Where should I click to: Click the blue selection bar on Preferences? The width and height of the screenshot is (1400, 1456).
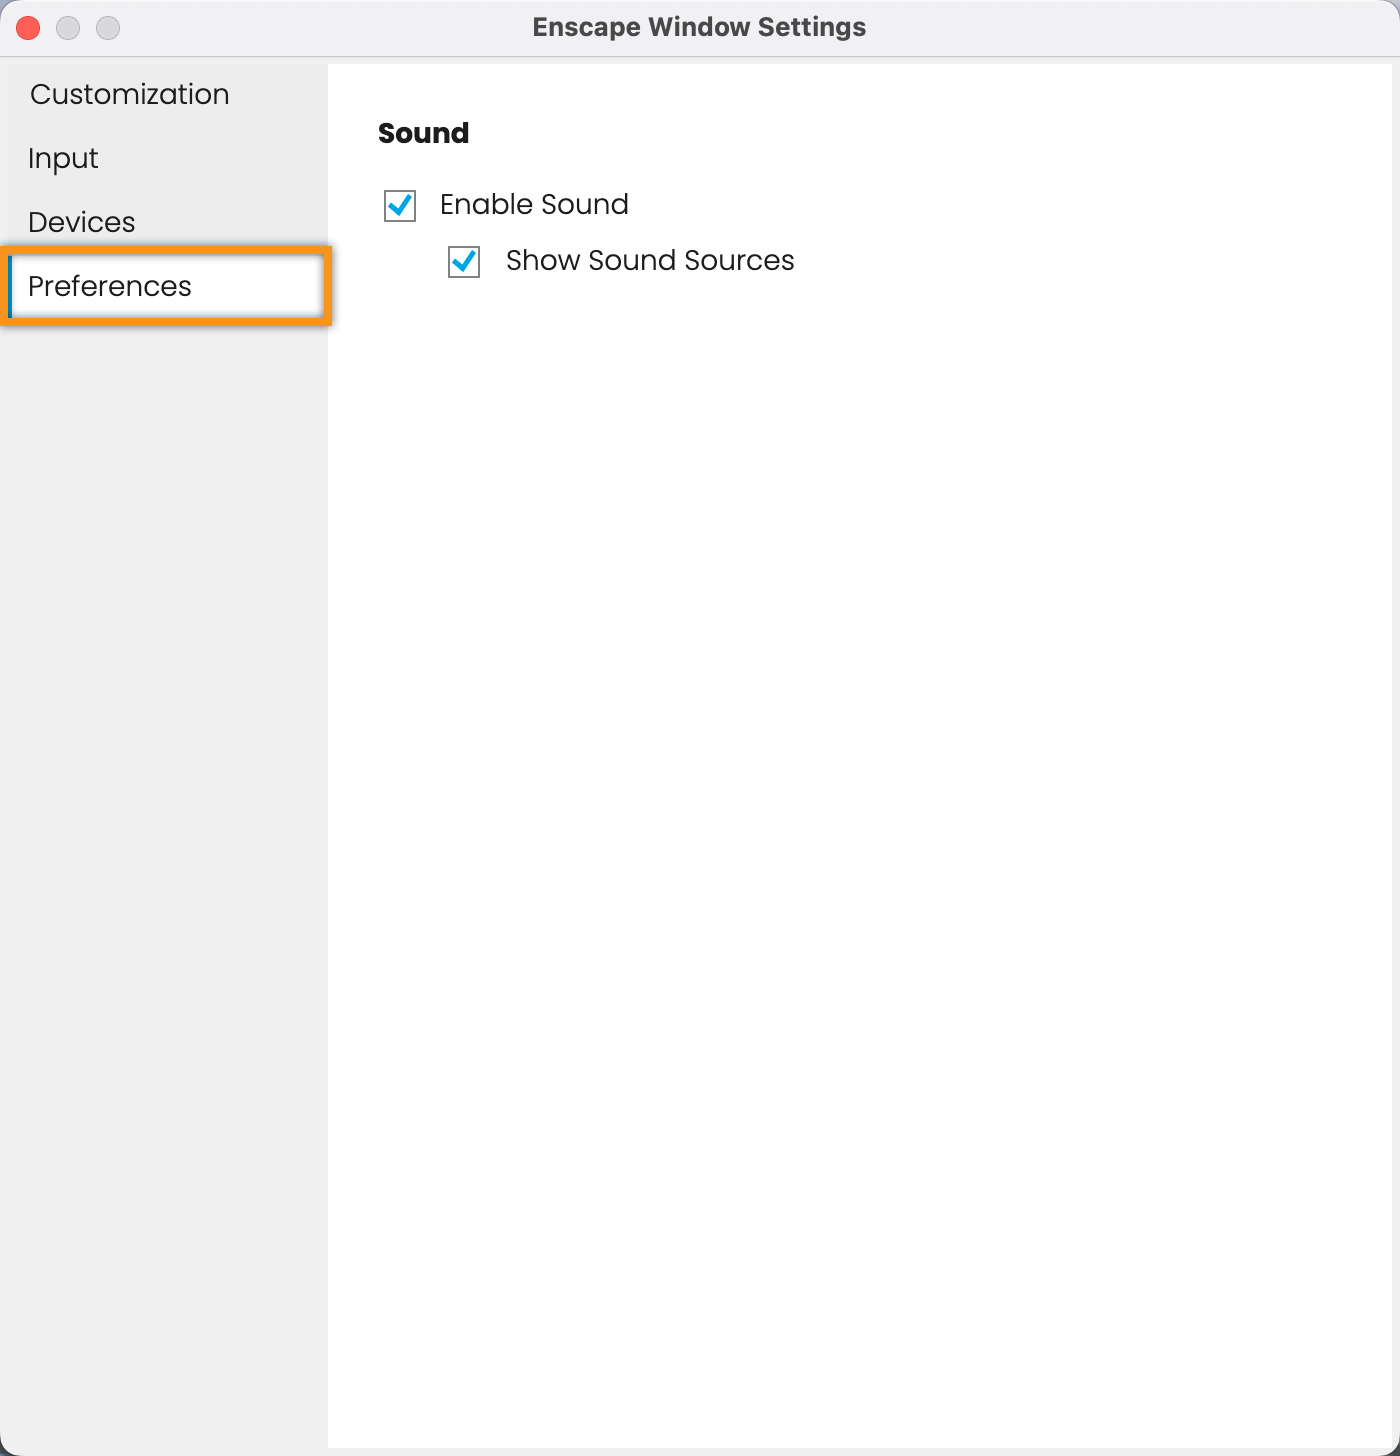(x=10, y=286)
